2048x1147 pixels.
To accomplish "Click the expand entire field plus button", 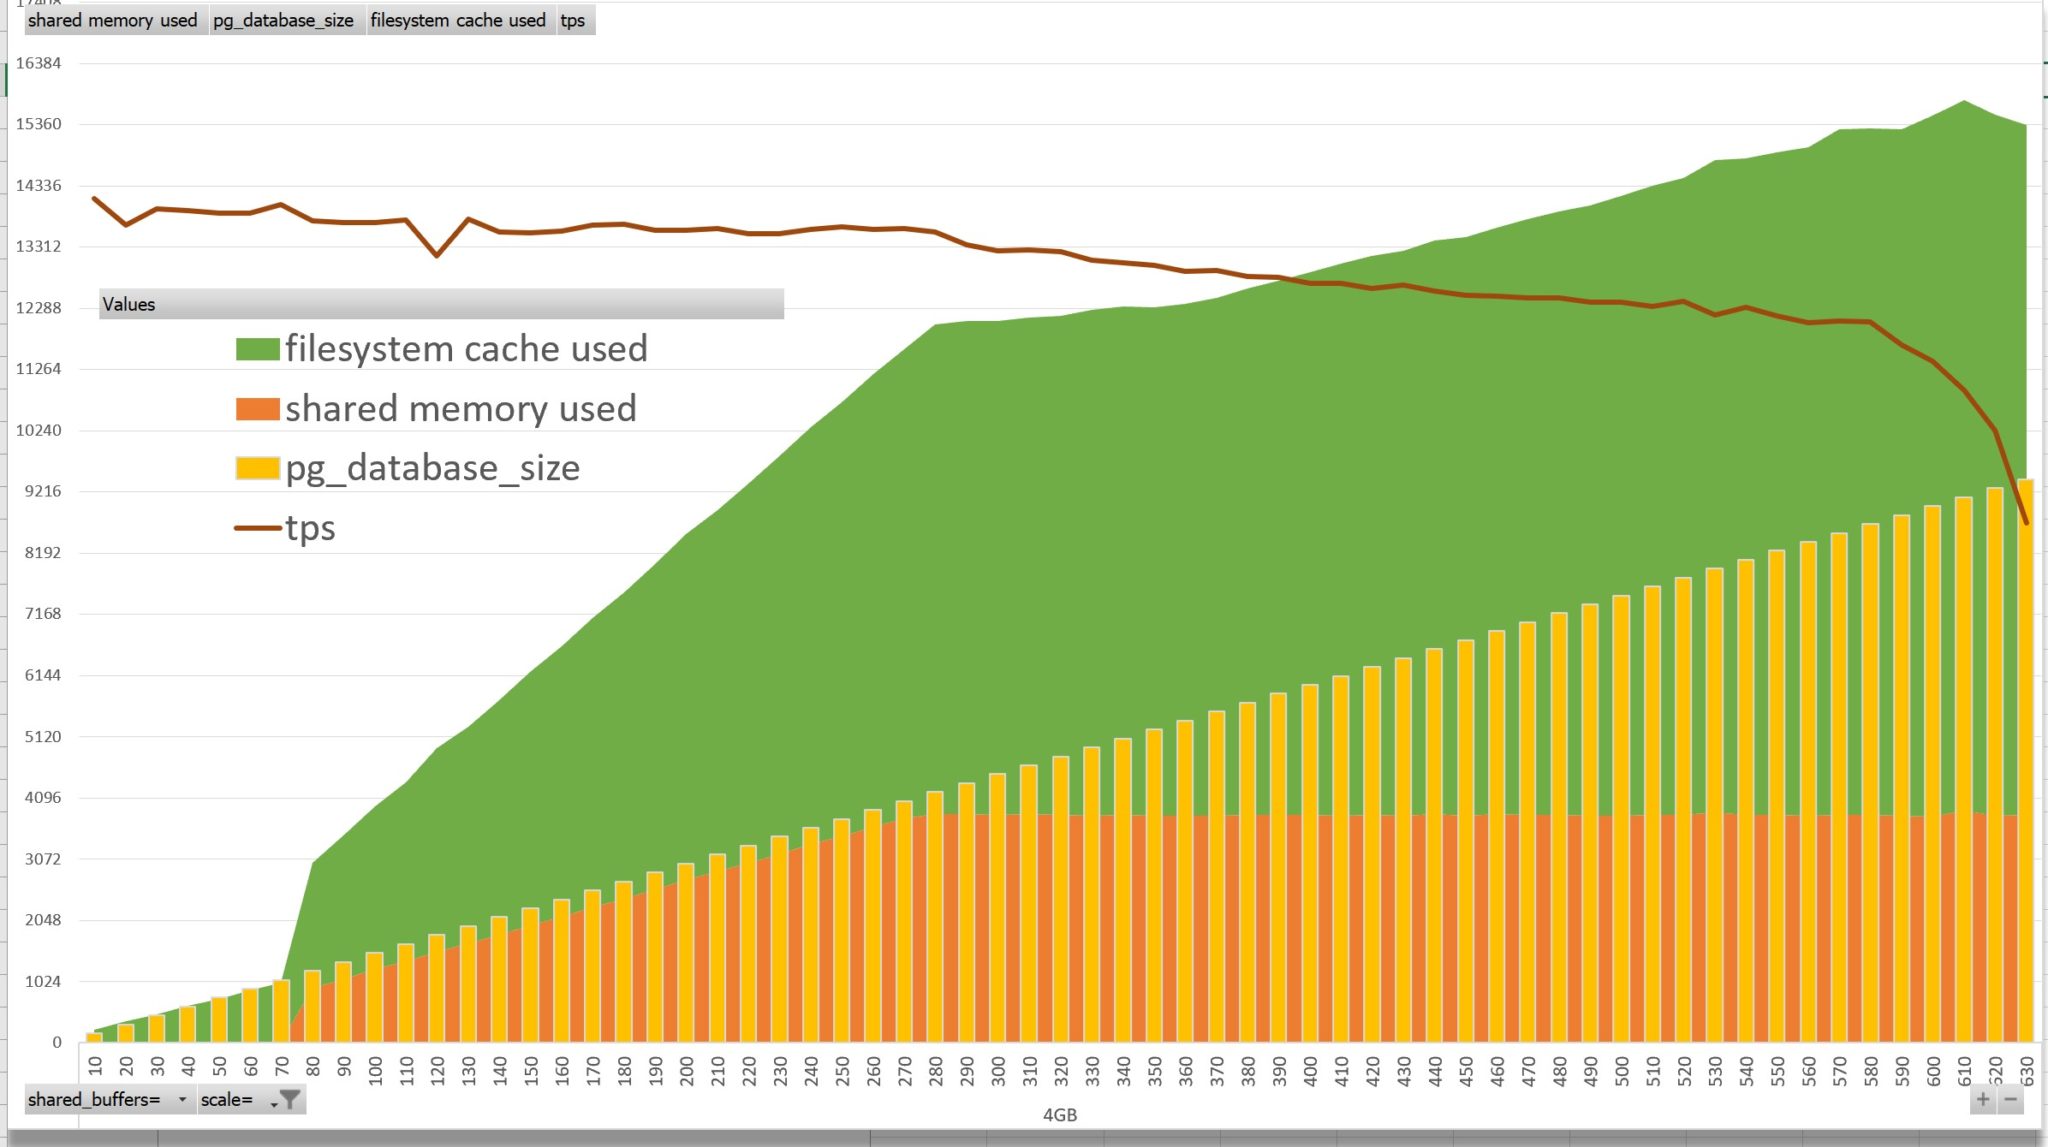I will click(x=1983, y=1100).
